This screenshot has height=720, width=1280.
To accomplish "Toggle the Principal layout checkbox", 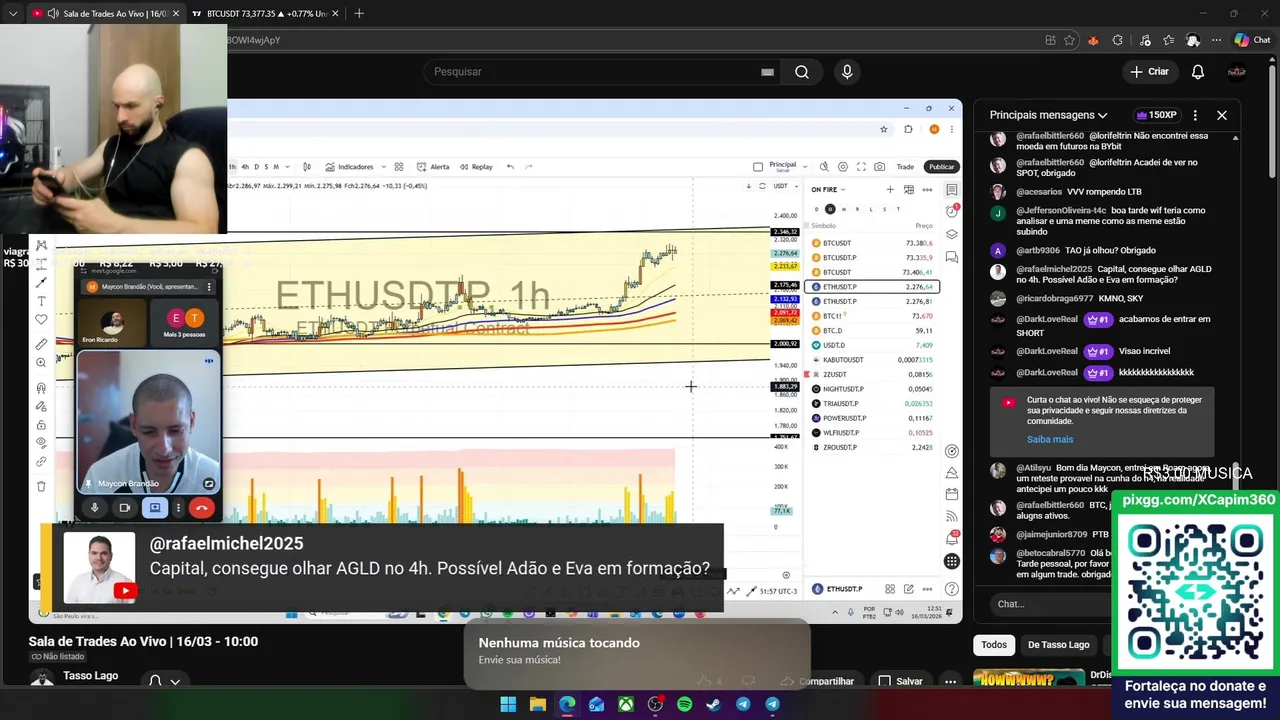I will point(758,167).
